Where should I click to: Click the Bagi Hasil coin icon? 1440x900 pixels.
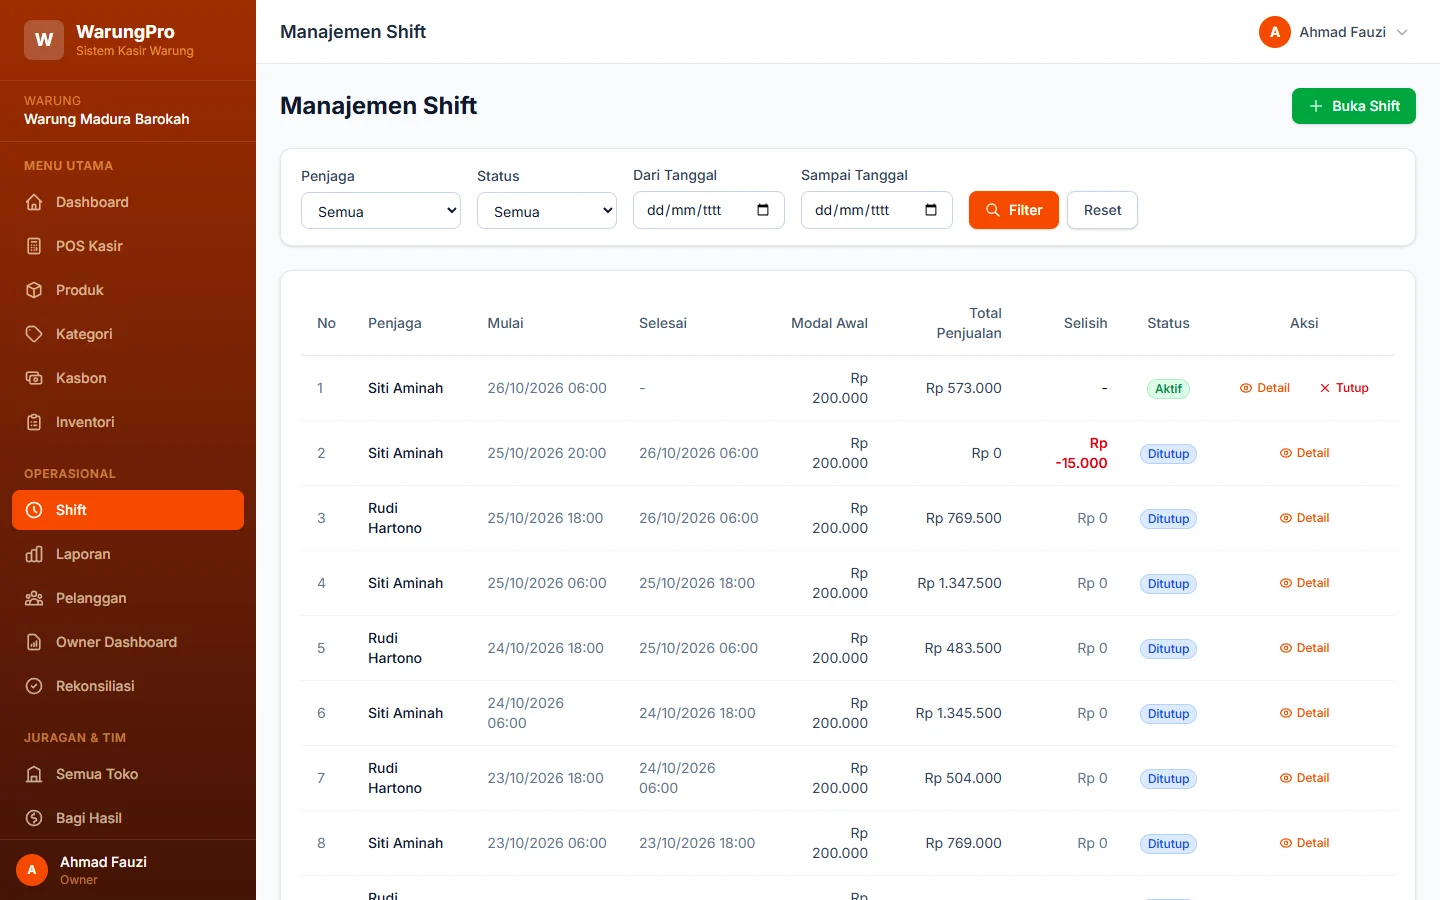34,818
